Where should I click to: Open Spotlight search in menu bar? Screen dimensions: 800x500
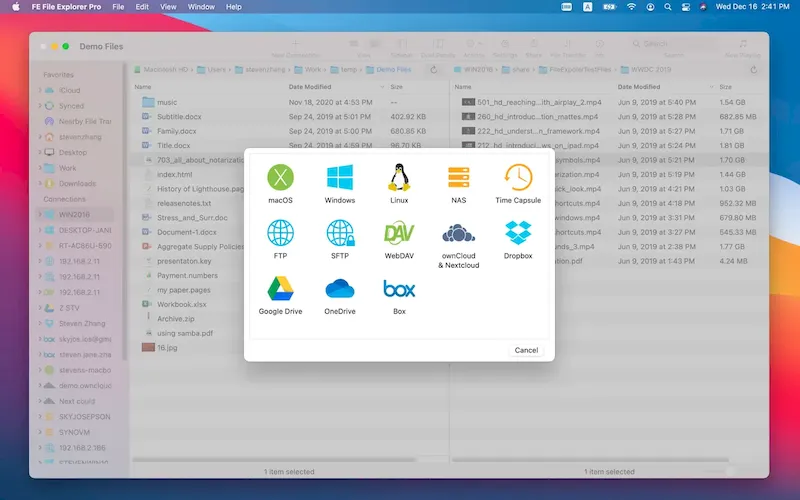(x=667, y=7)
